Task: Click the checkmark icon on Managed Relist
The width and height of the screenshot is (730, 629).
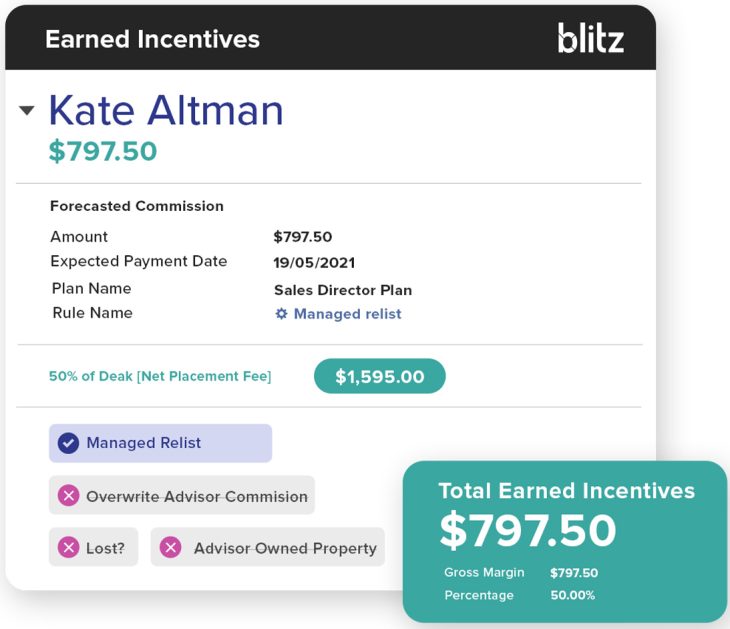Action: (x=68, y=443)
